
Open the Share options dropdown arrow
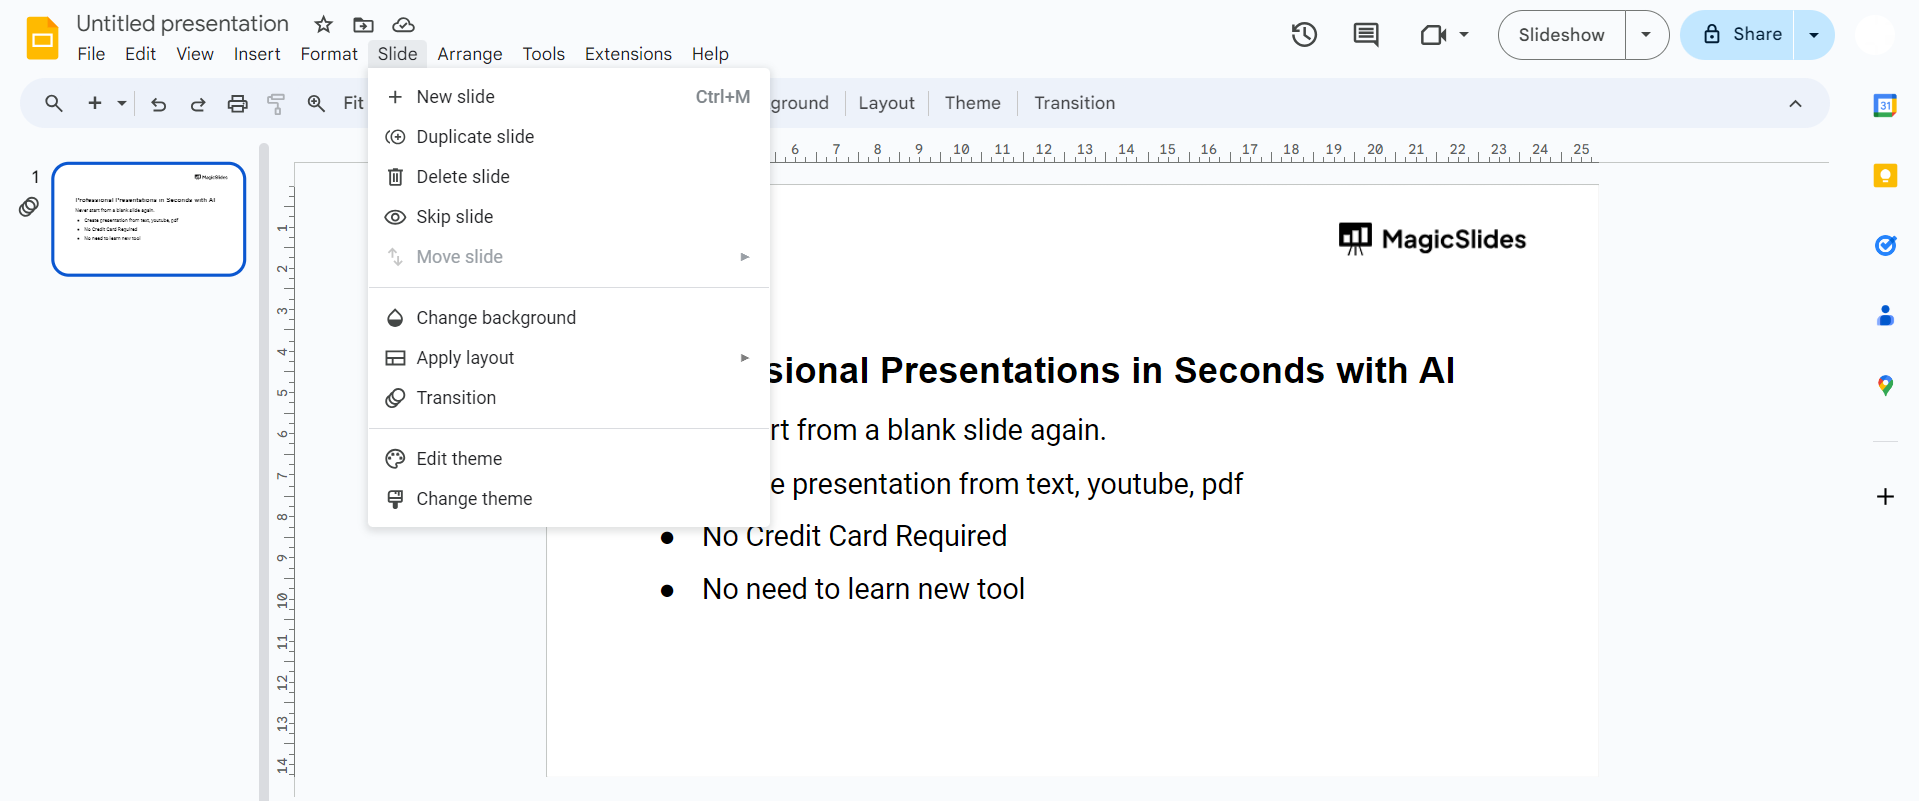(1814, 35)
